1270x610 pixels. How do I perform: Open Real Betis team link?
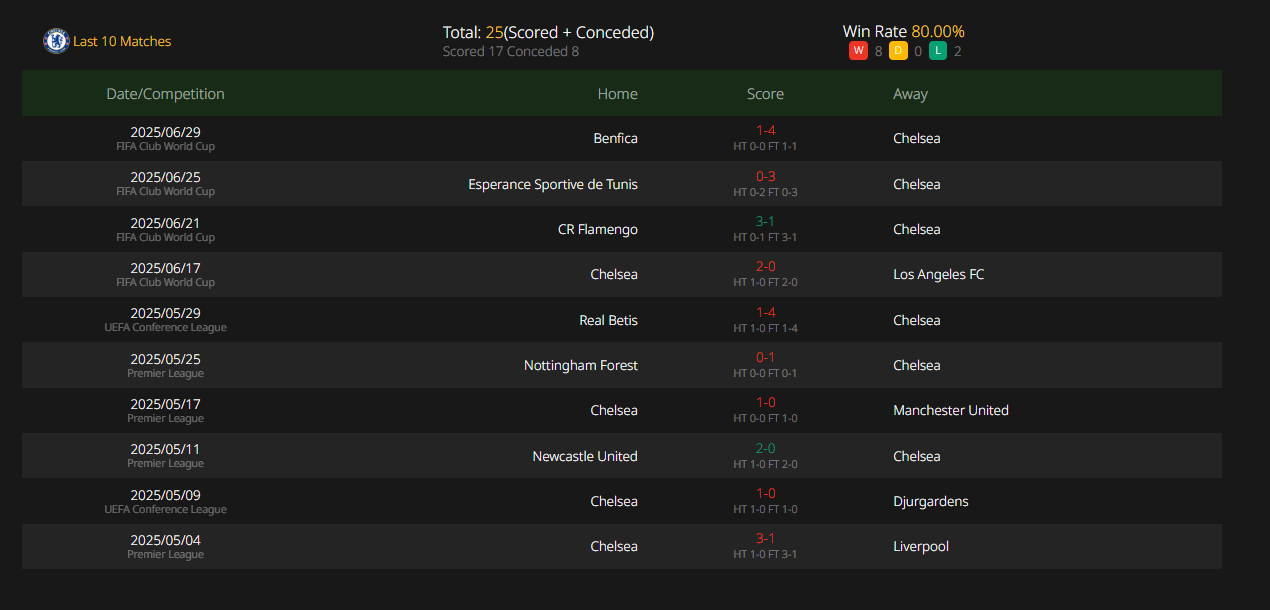tap(609, 320)
